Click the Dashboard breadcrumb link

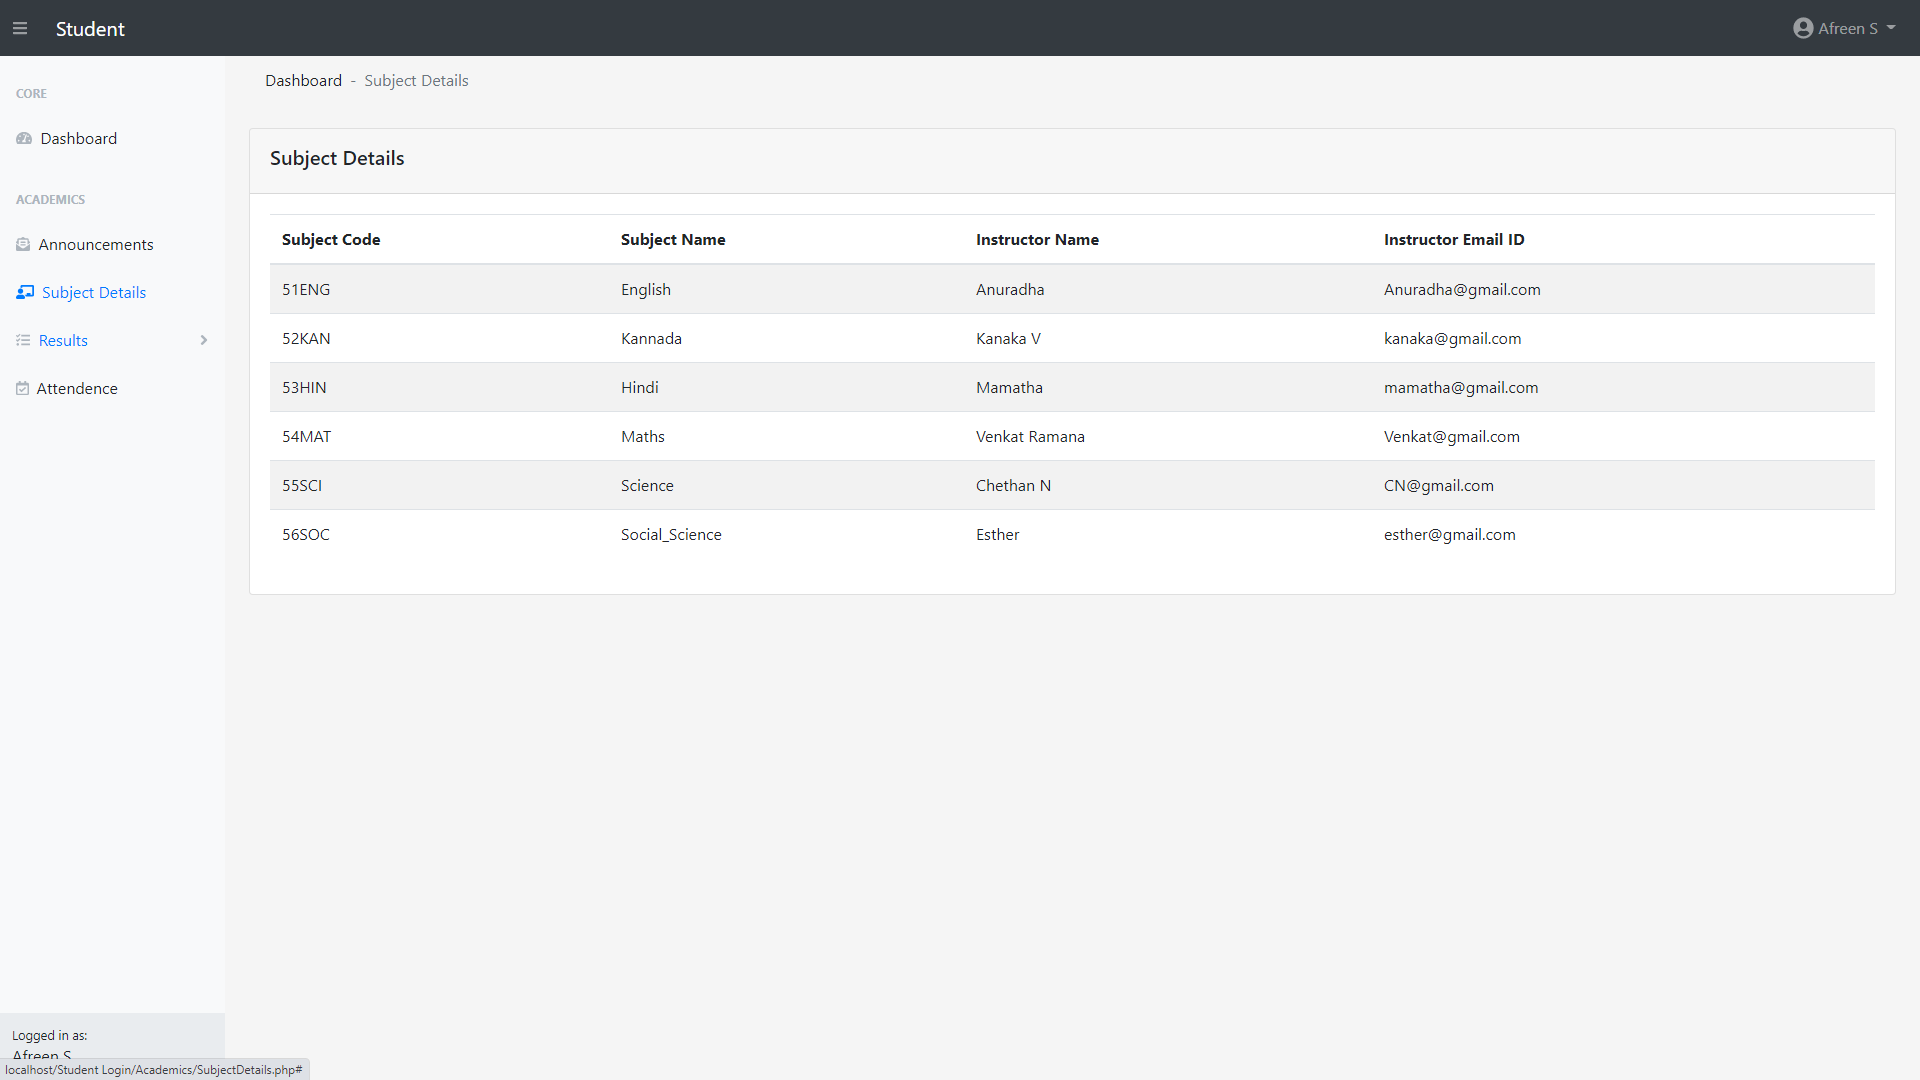(x=303, y=81)
